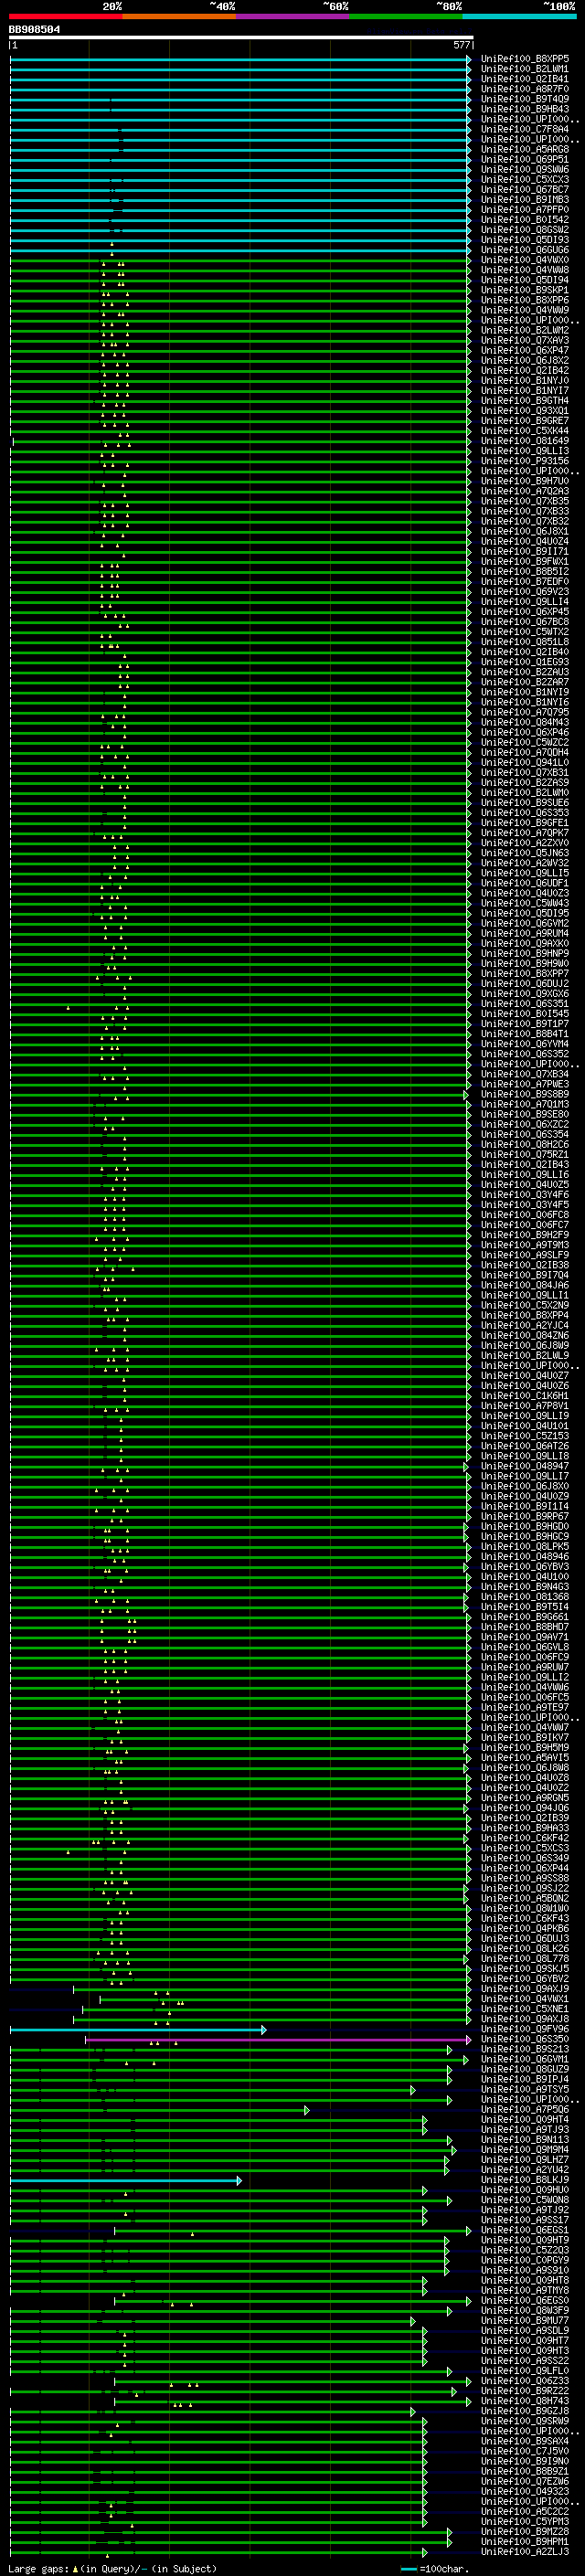Screen dimensions: 585x2576
Task: Select label UniRef100_Q9LFL0
Action: [x=525, y=2371]
